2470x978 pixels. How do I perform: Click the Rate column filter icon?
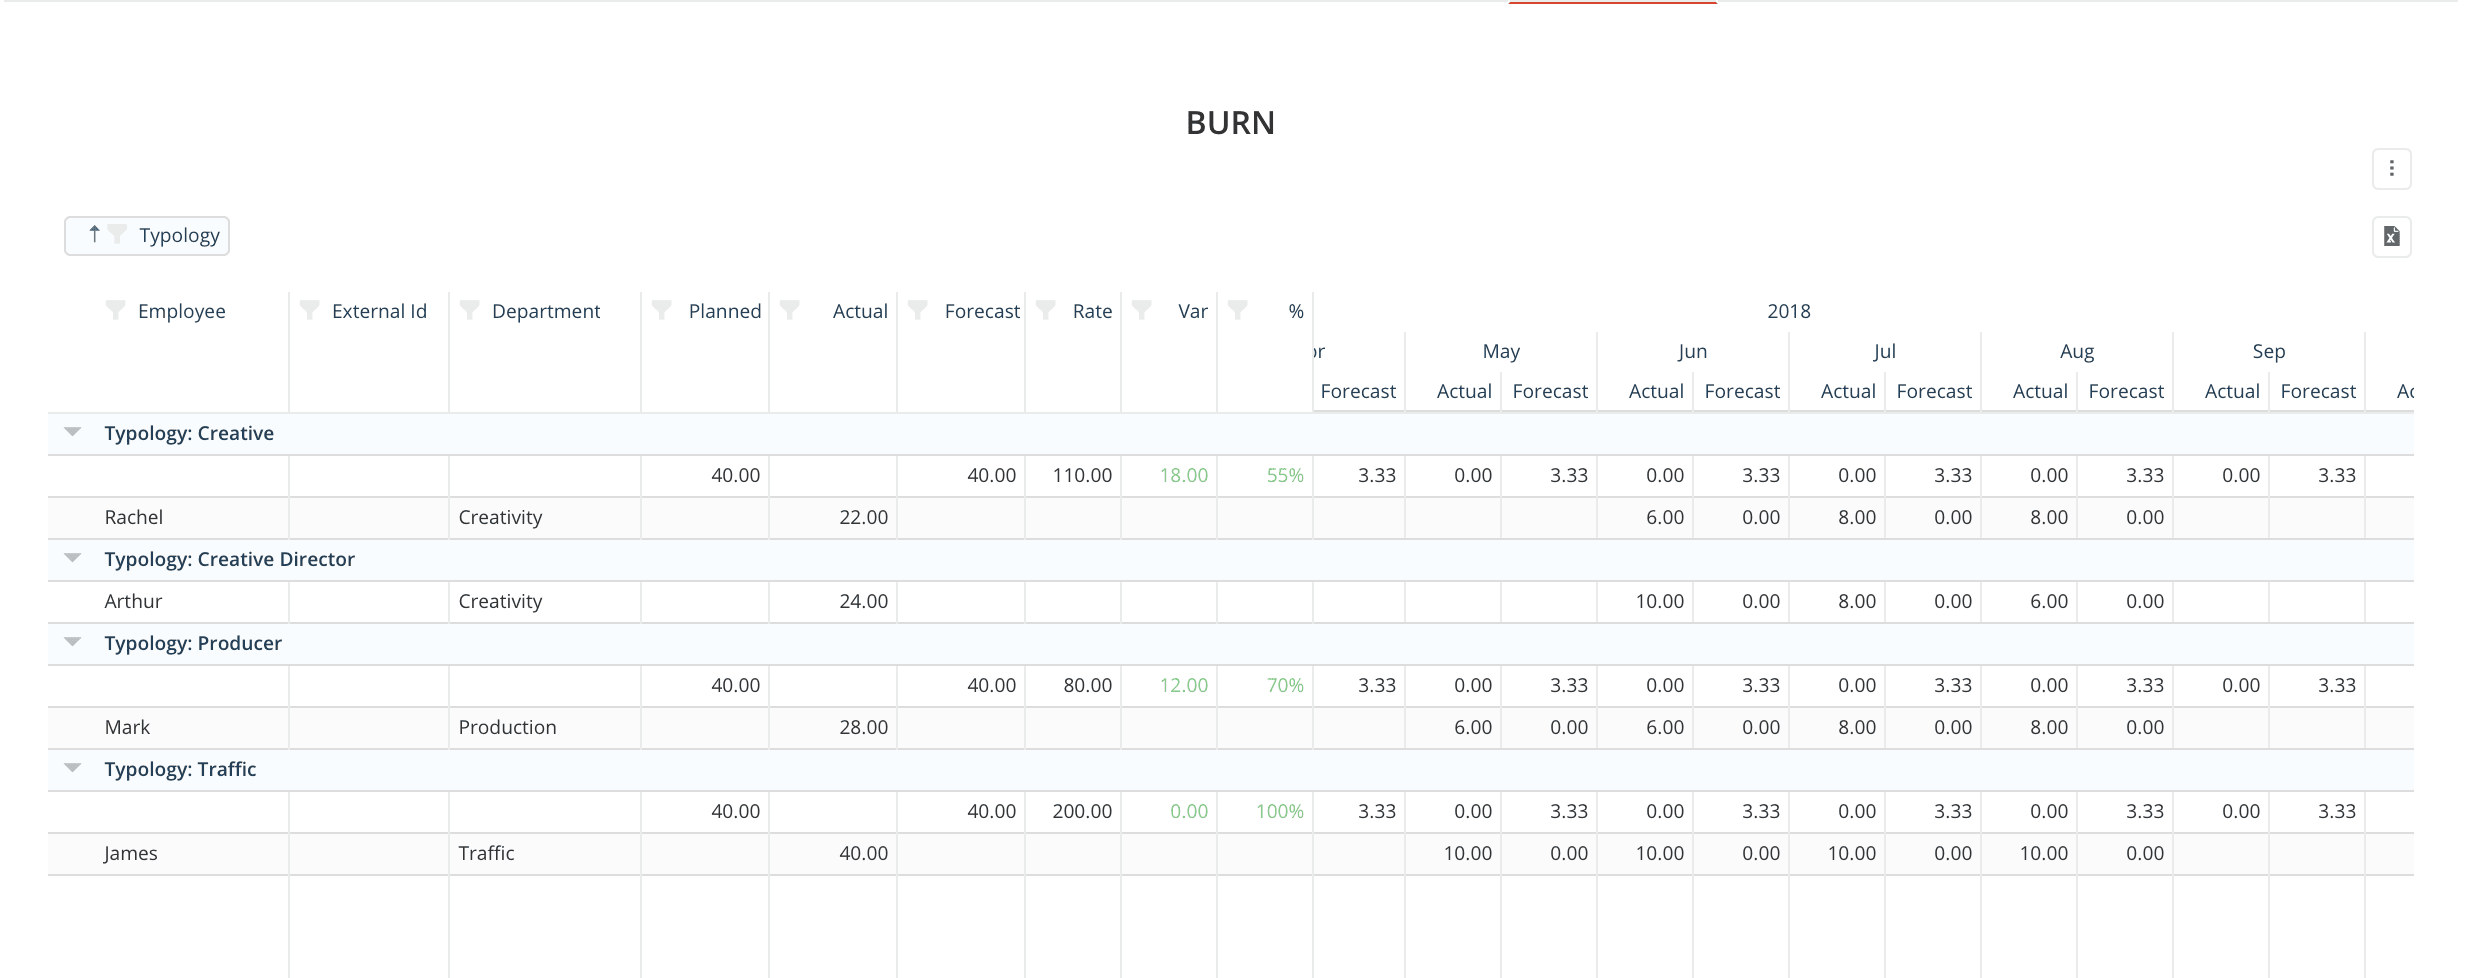(1046, 311)
